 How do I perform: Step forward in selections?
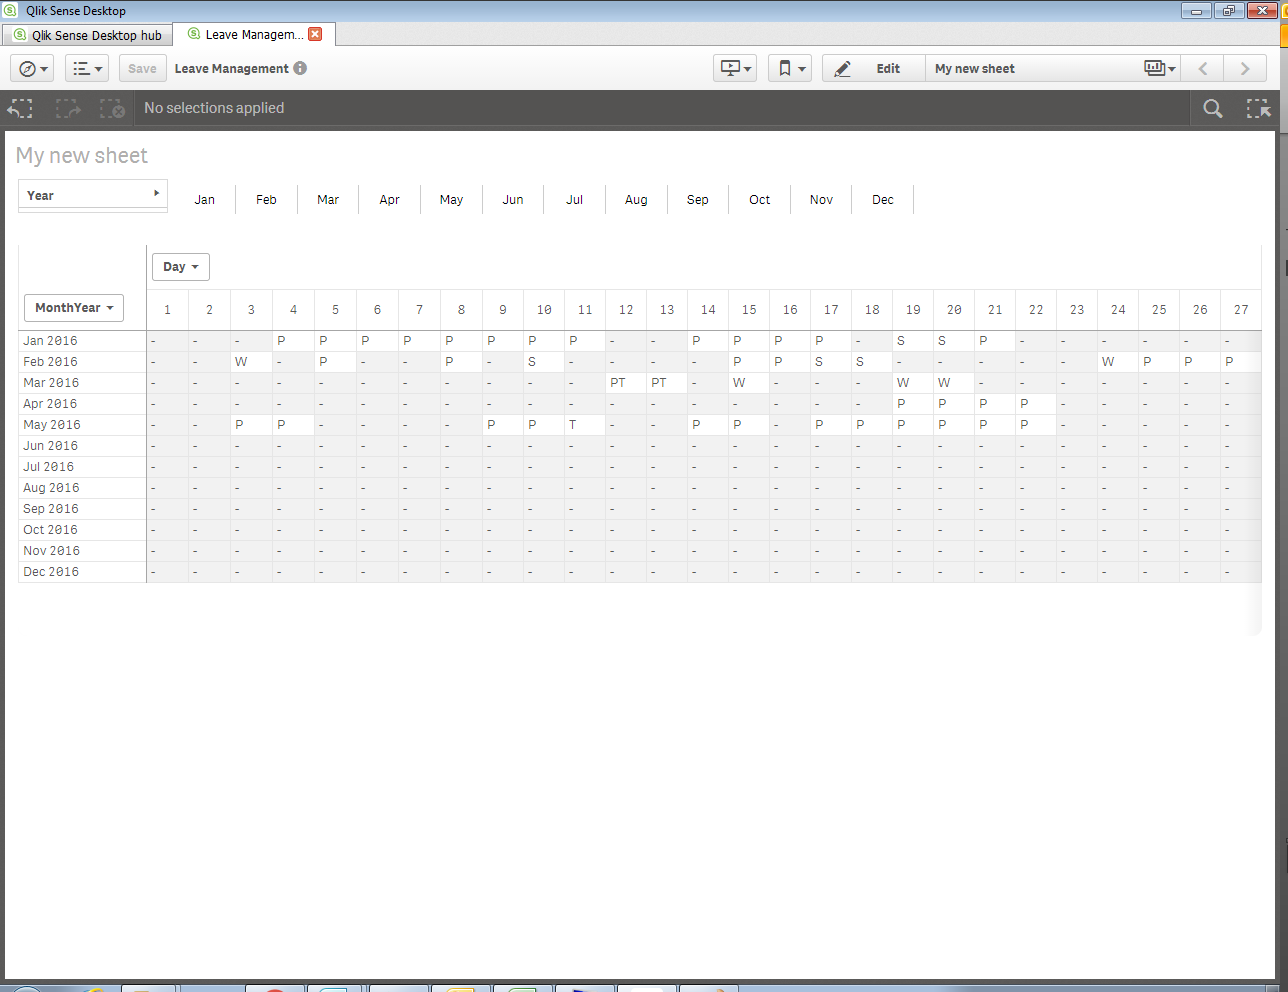(68, 108)
